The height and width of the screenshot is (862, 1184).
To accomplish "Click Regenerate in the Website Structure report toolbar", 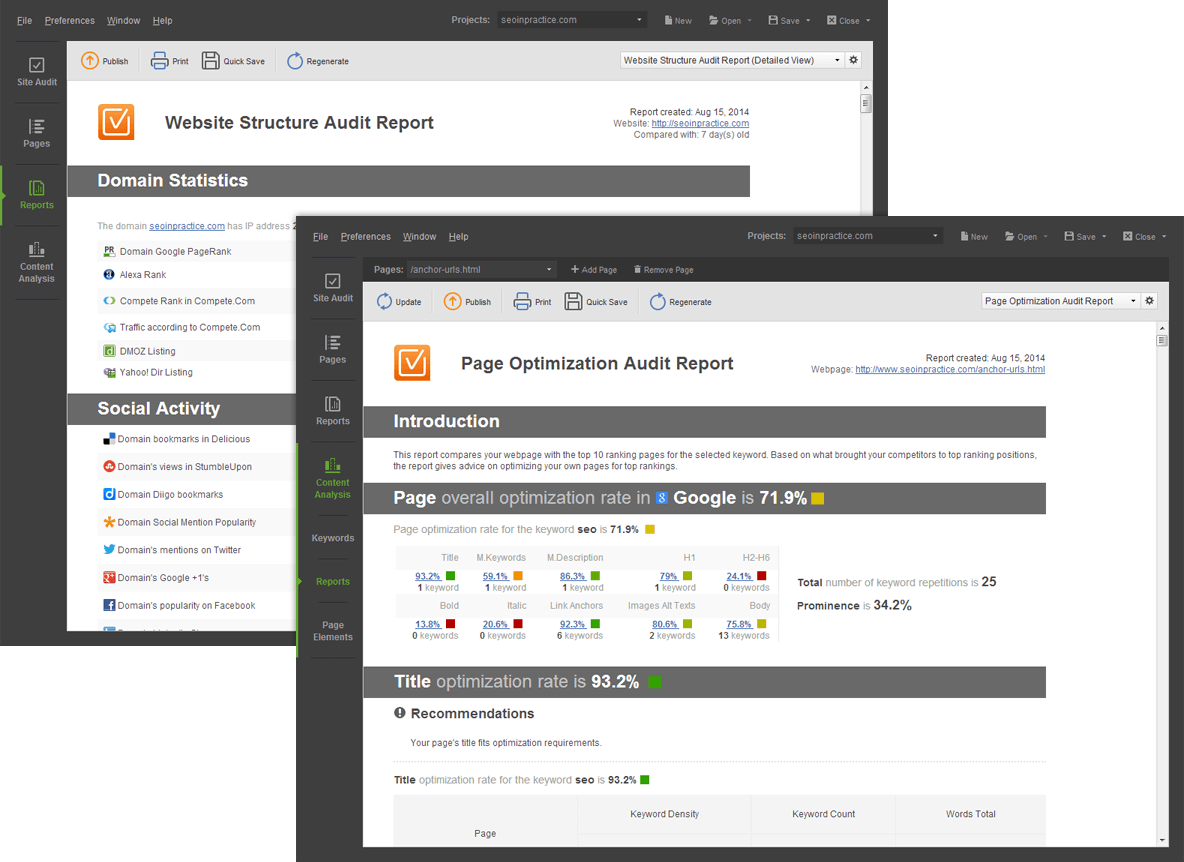I will 318,61.
